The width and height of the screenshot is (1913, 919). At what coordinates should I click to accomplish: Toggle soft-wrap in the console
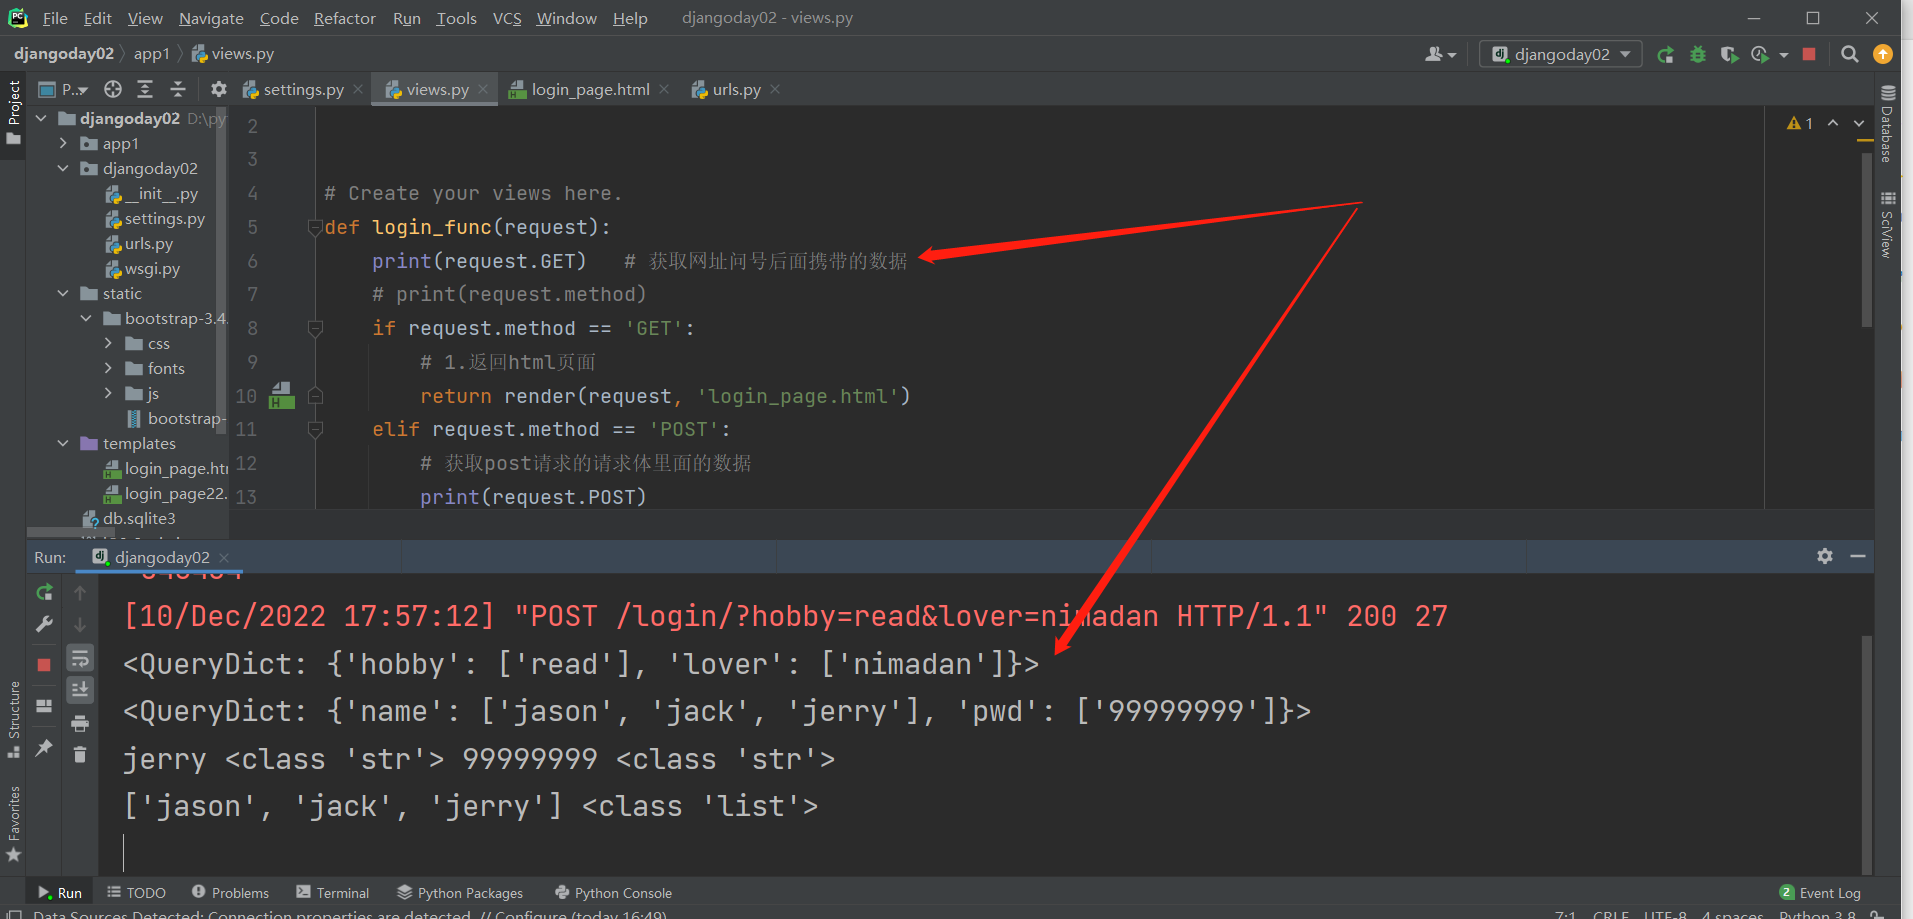click(x=80, y=657)
